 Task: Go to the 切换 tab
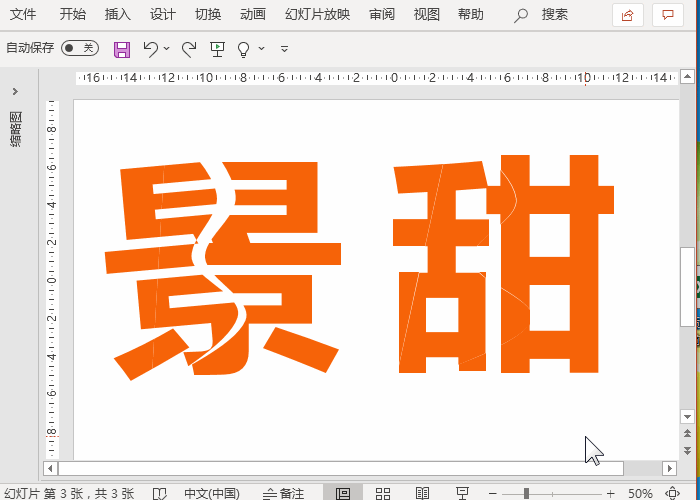208,14
